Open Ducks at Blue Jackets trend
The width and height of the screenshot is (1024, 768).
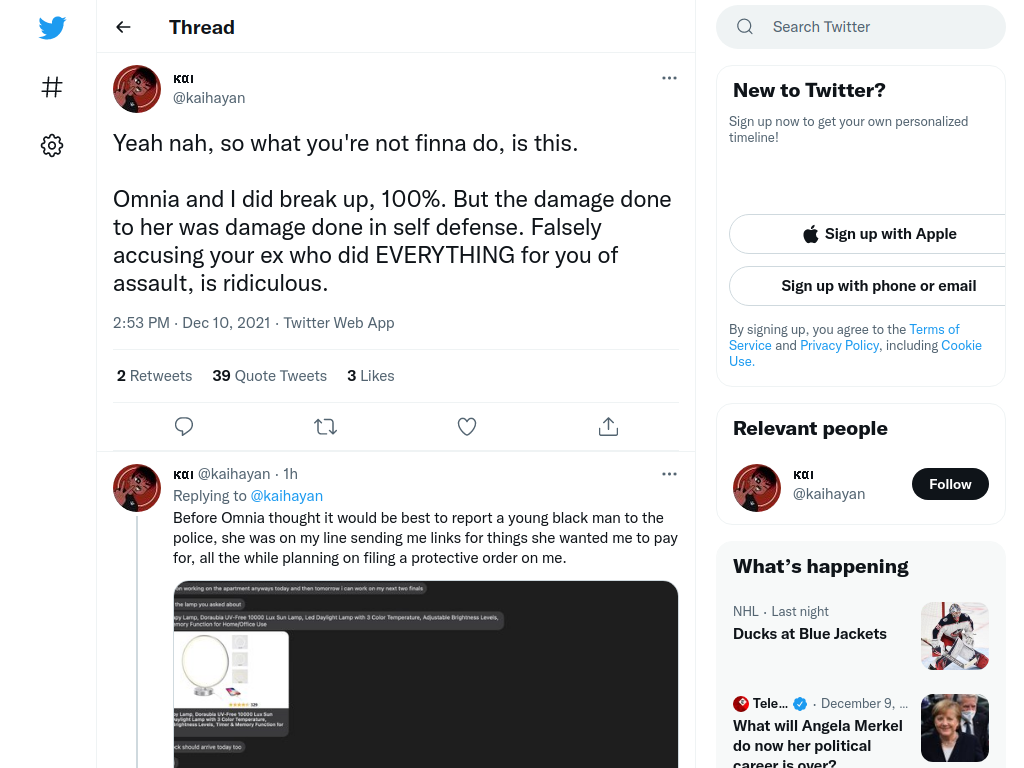pyautogui.click(x=810, y=633)
